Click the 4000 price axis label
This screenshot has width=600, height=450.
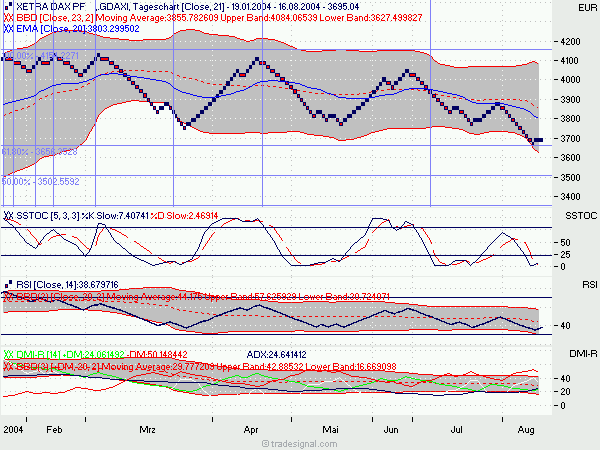coord(570,80)
